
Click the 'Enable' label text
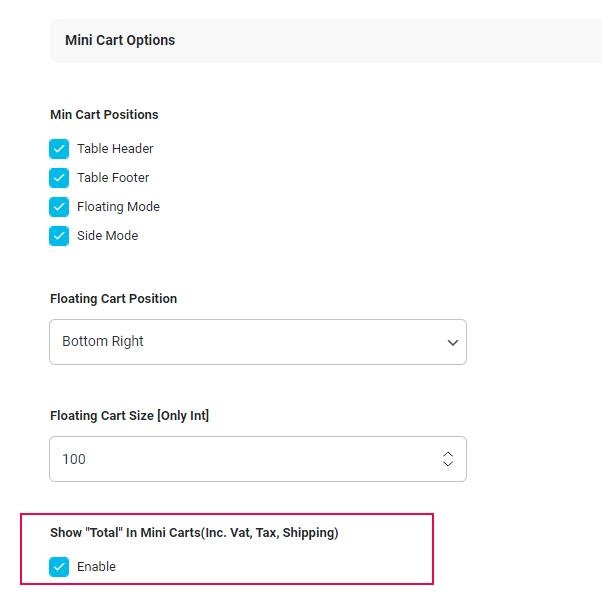coord(96,567)
